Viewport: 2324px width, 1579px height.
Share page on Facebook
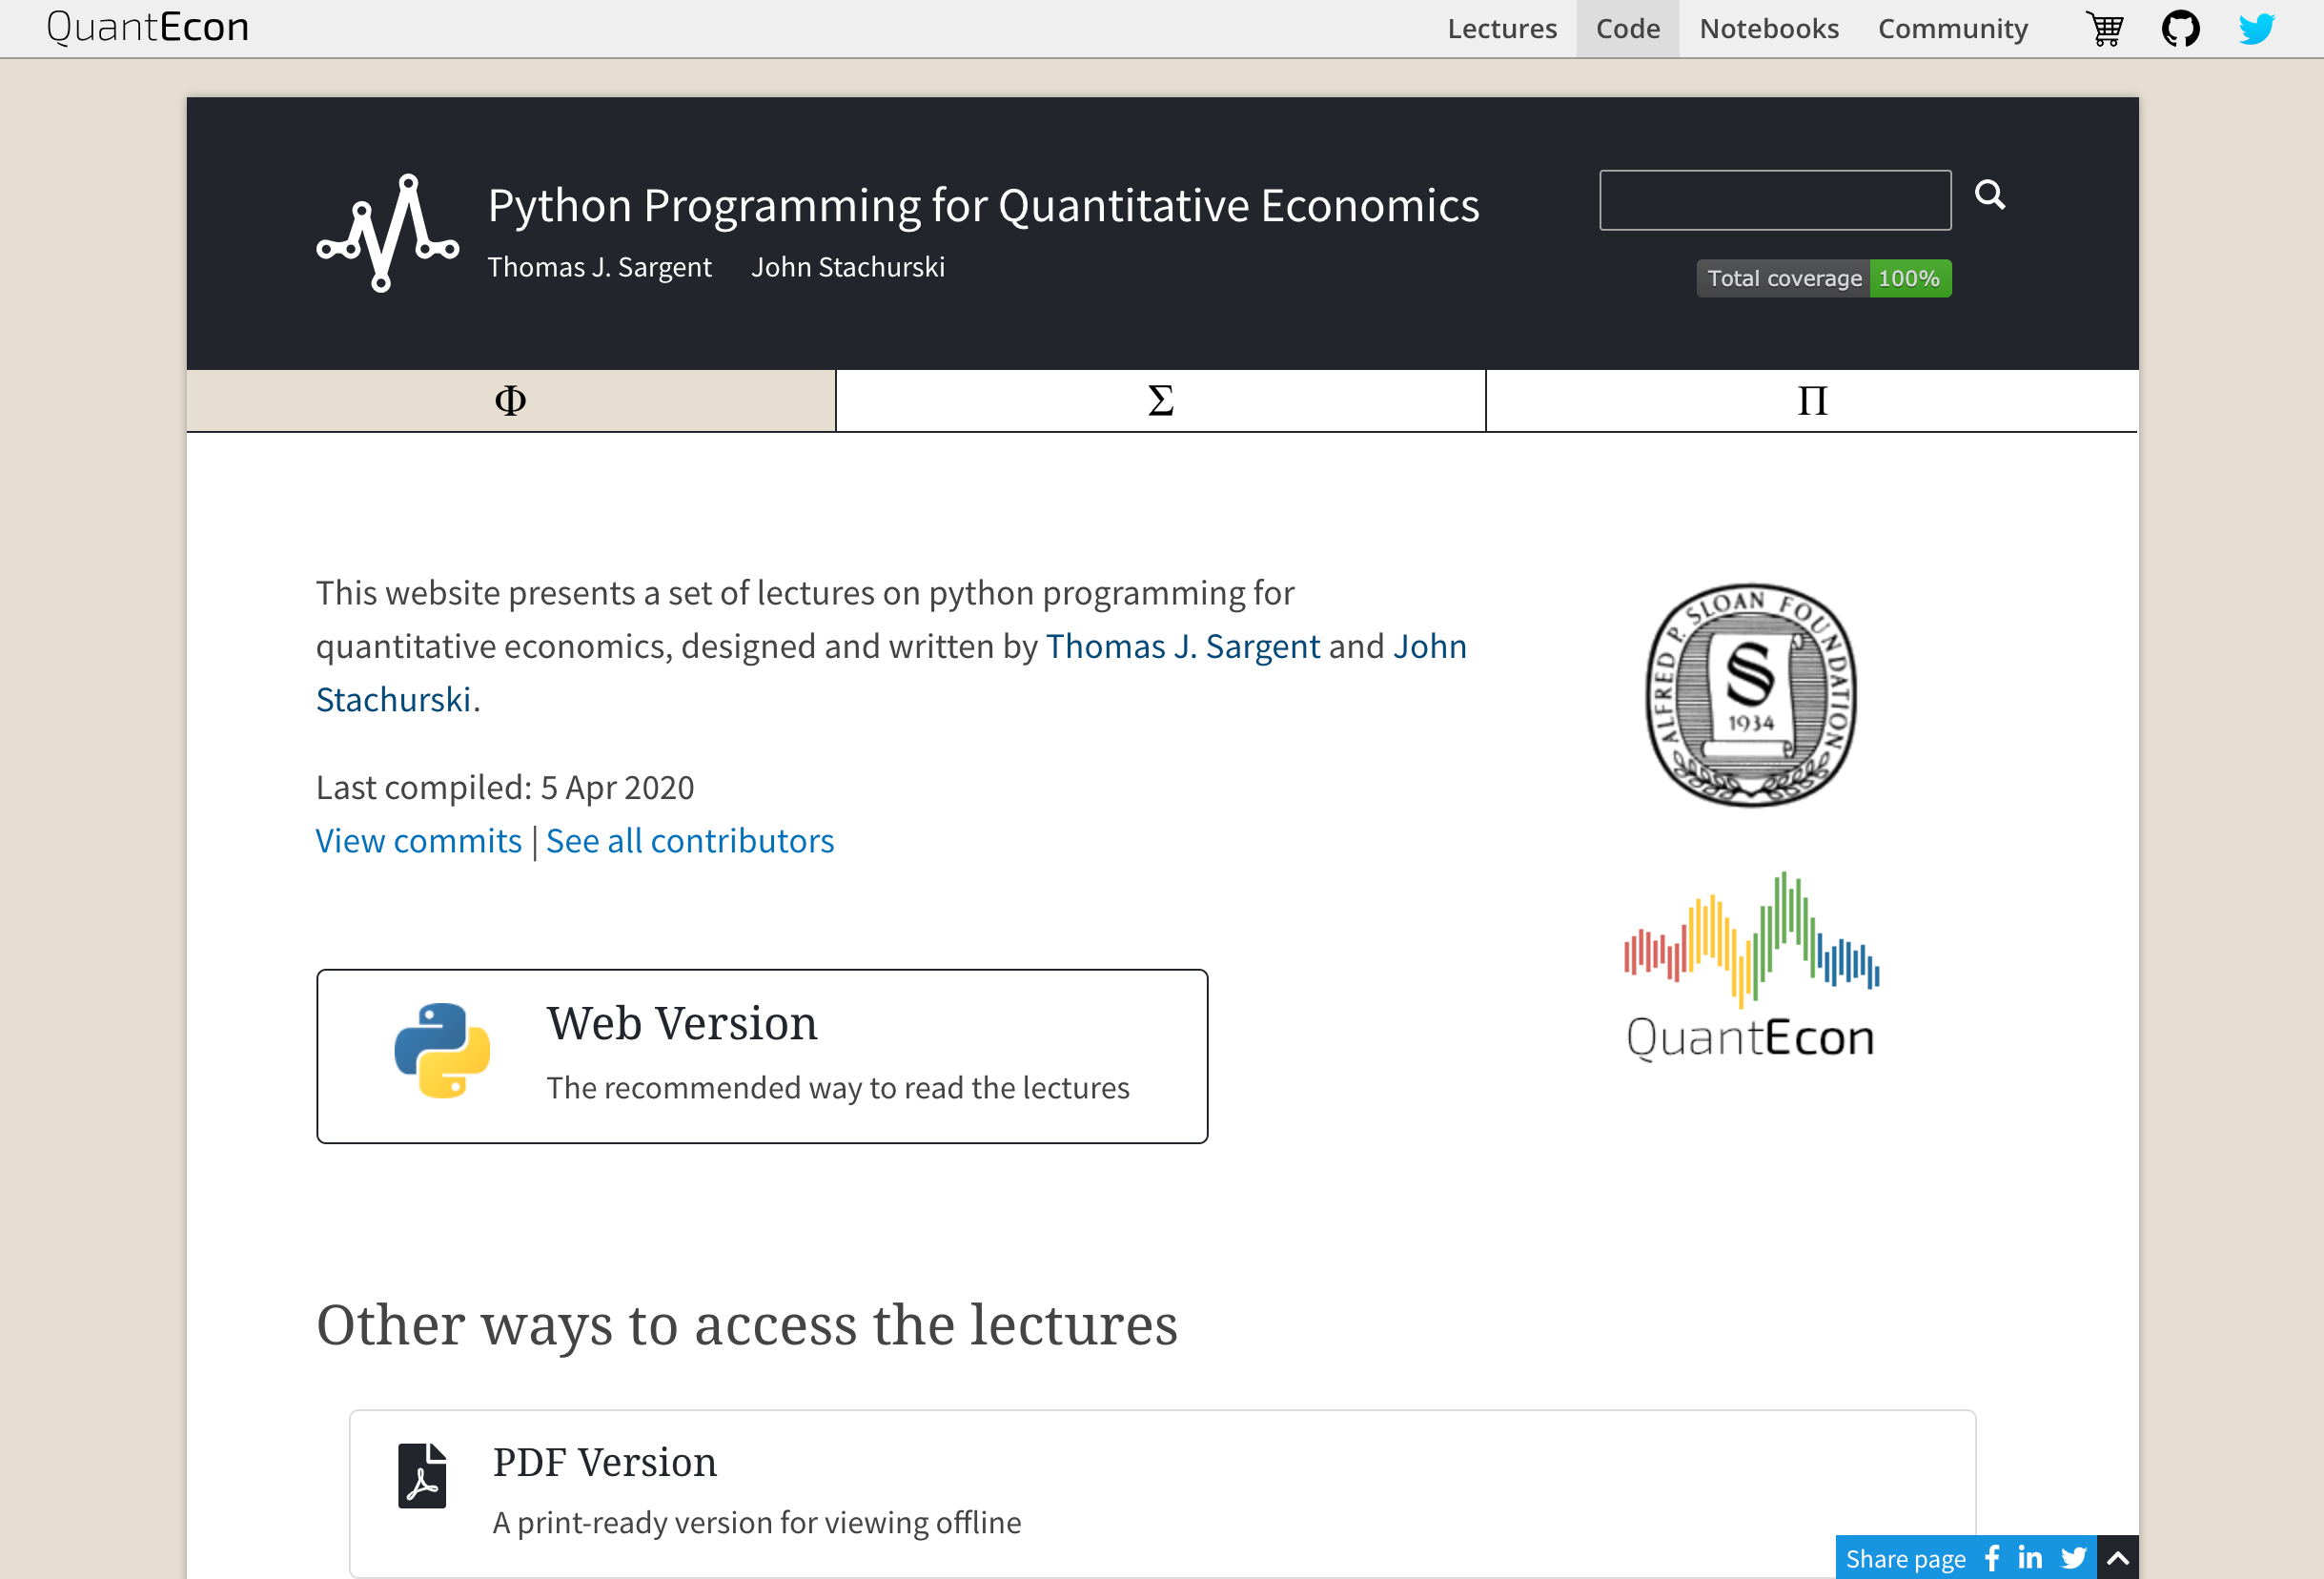tap(1992, 1558)
